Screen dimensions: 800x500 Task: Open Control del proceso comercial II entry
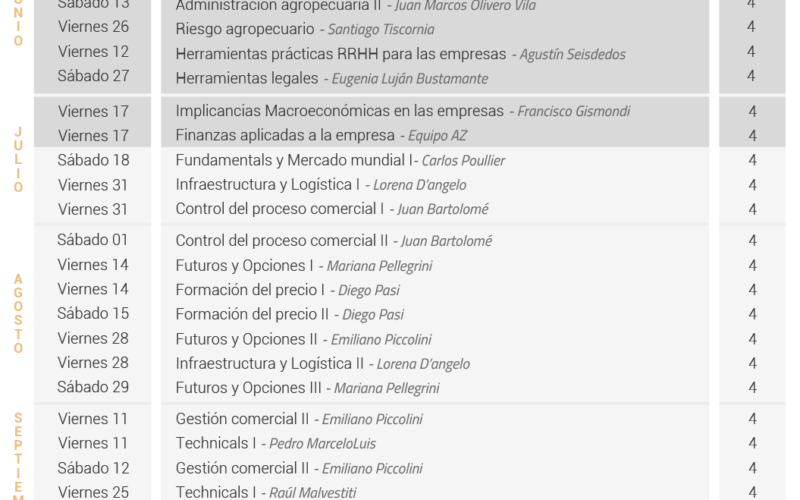(334, 241)
